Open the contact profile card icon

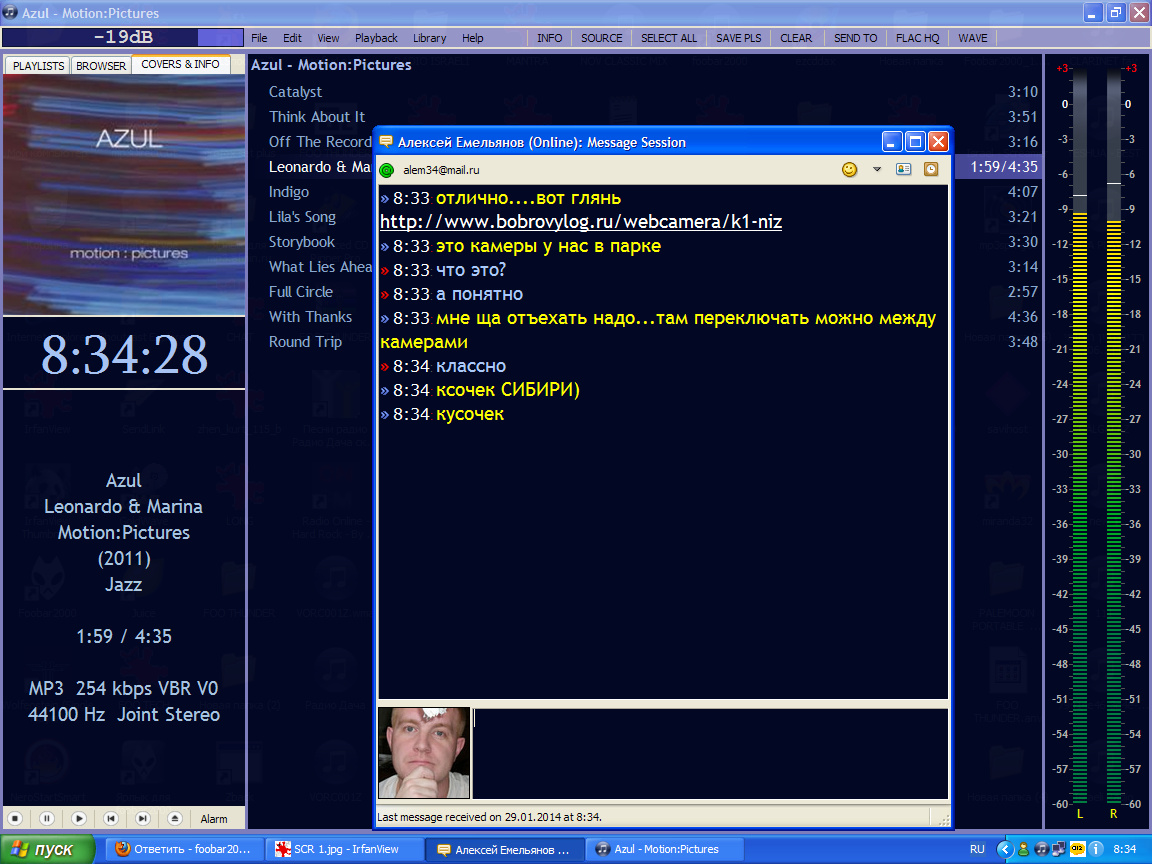point(903,170)
